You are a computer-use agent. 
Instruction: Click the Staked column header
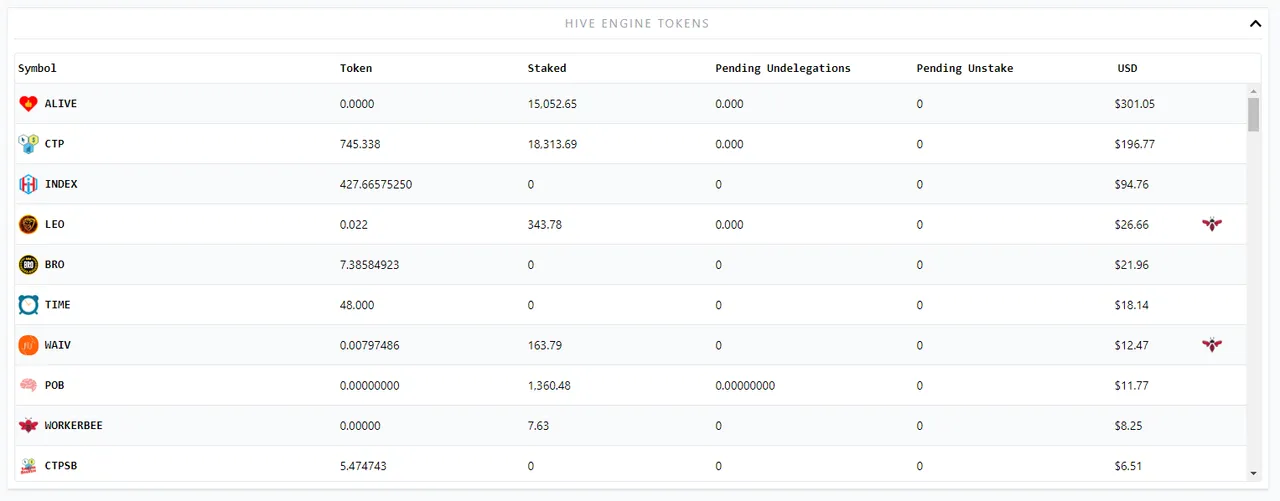pos(547,68)
